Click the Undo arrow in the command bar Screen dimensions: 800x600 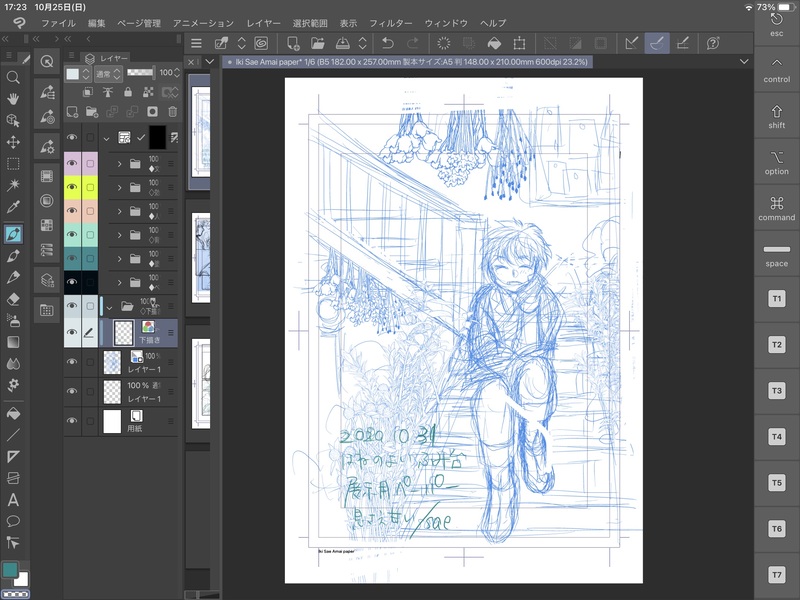pos(388,43)
